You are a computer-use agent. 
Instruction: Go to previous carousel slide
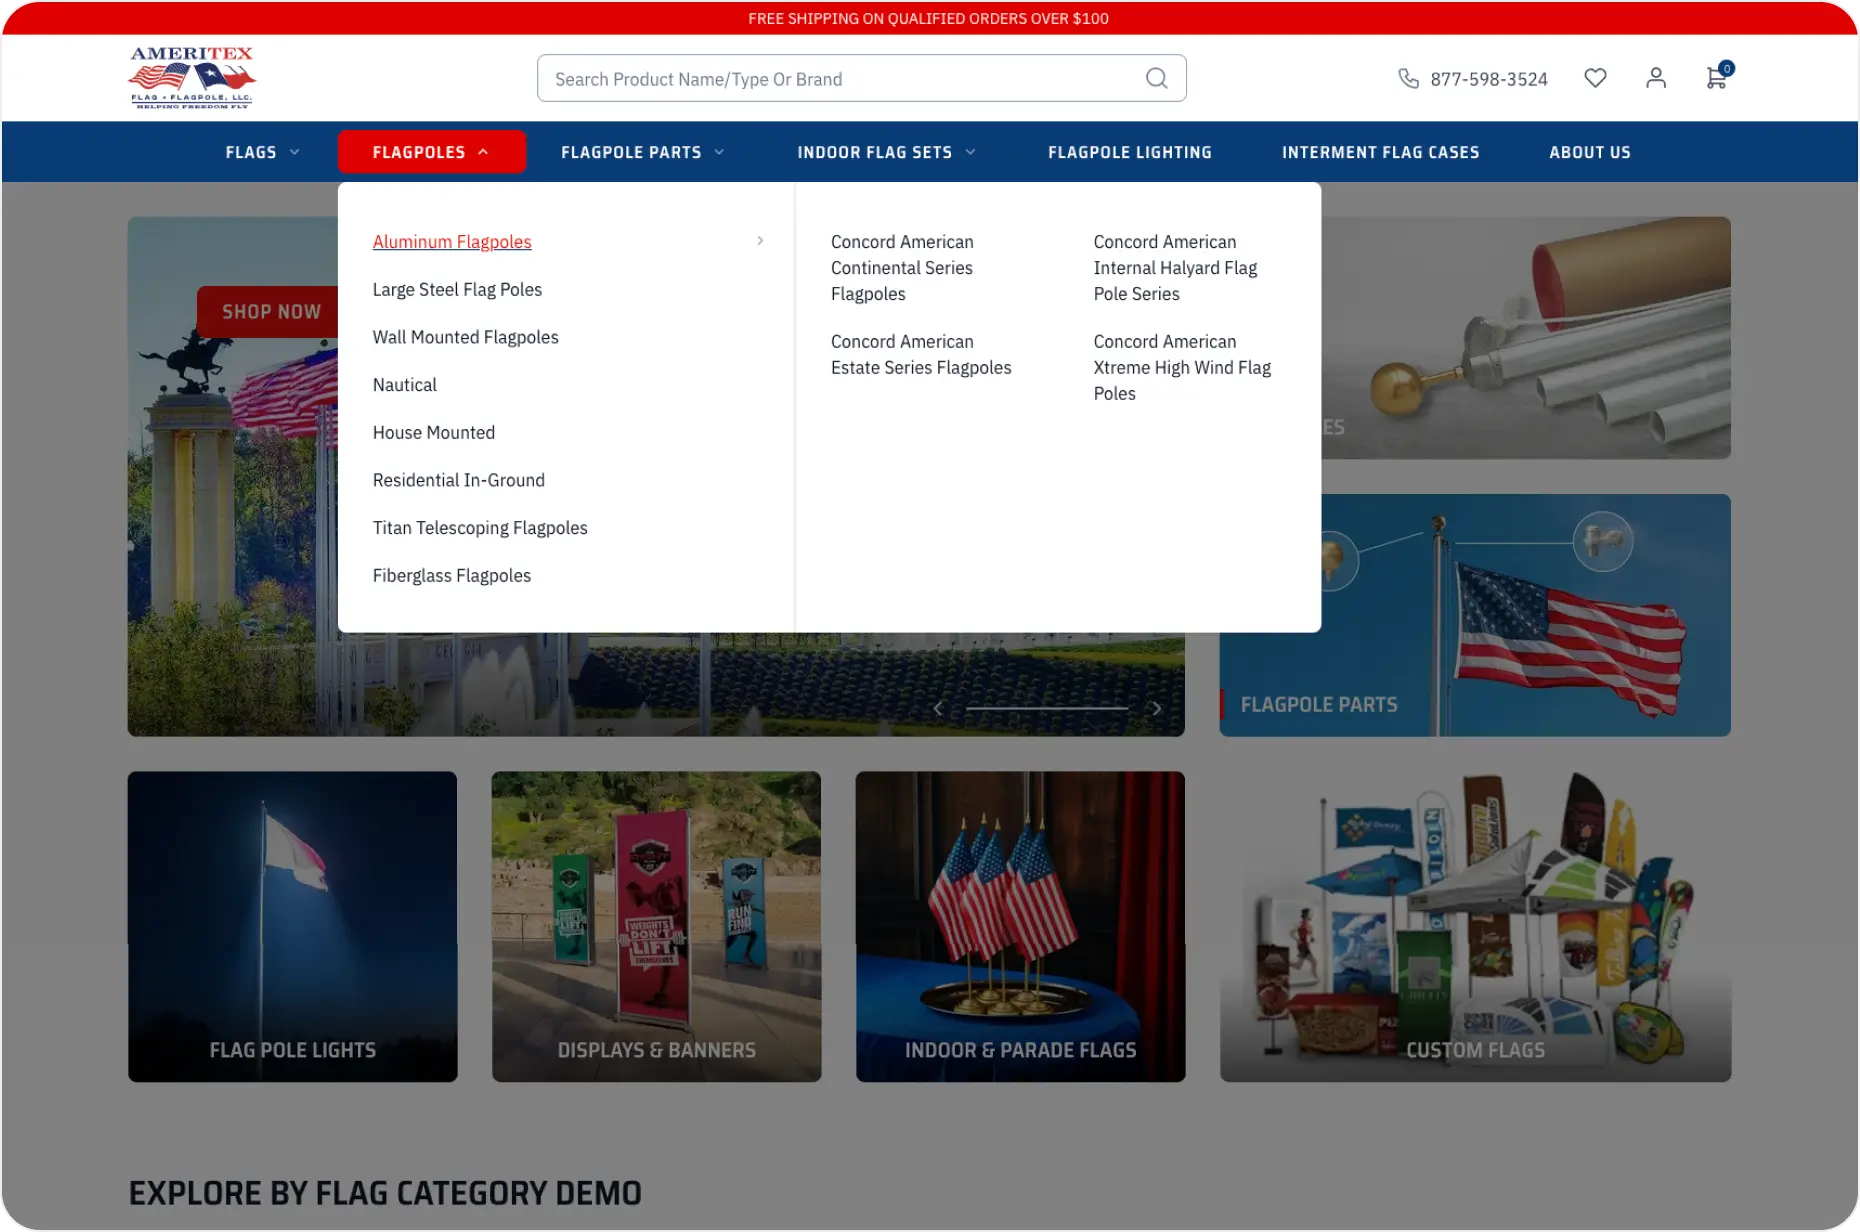[938, 708]
